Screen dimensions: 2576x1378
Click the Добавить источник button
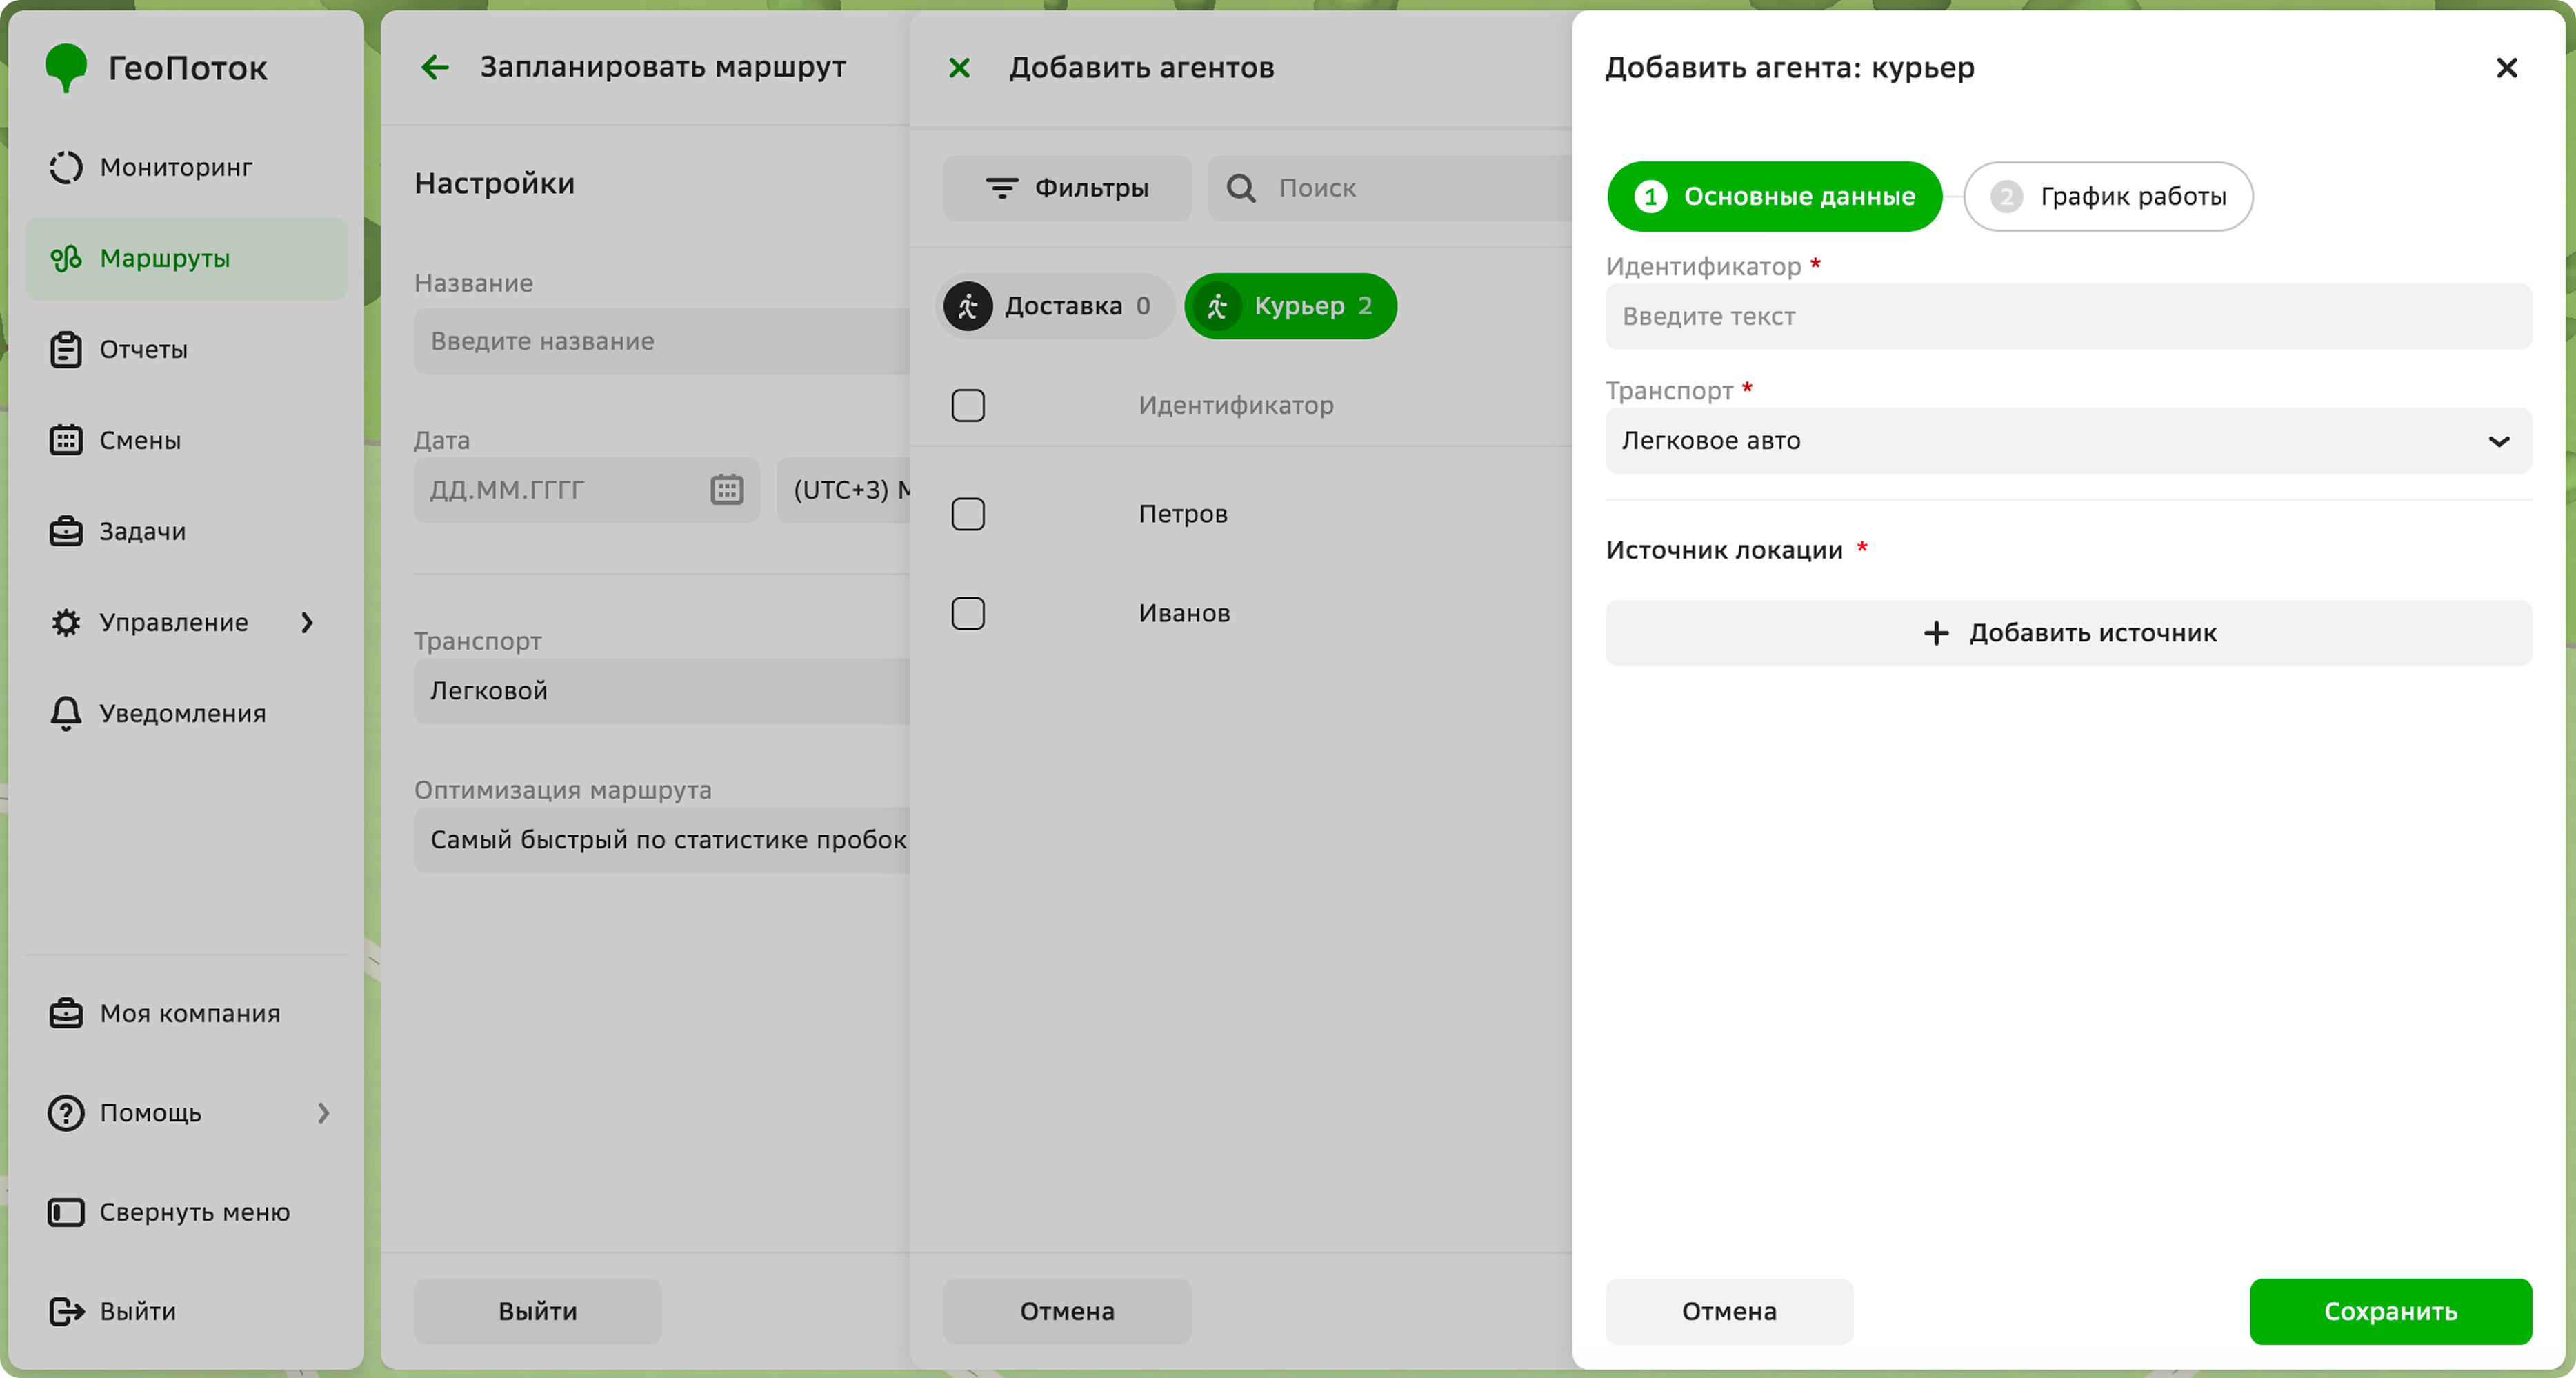click(x=2068, y=633)
